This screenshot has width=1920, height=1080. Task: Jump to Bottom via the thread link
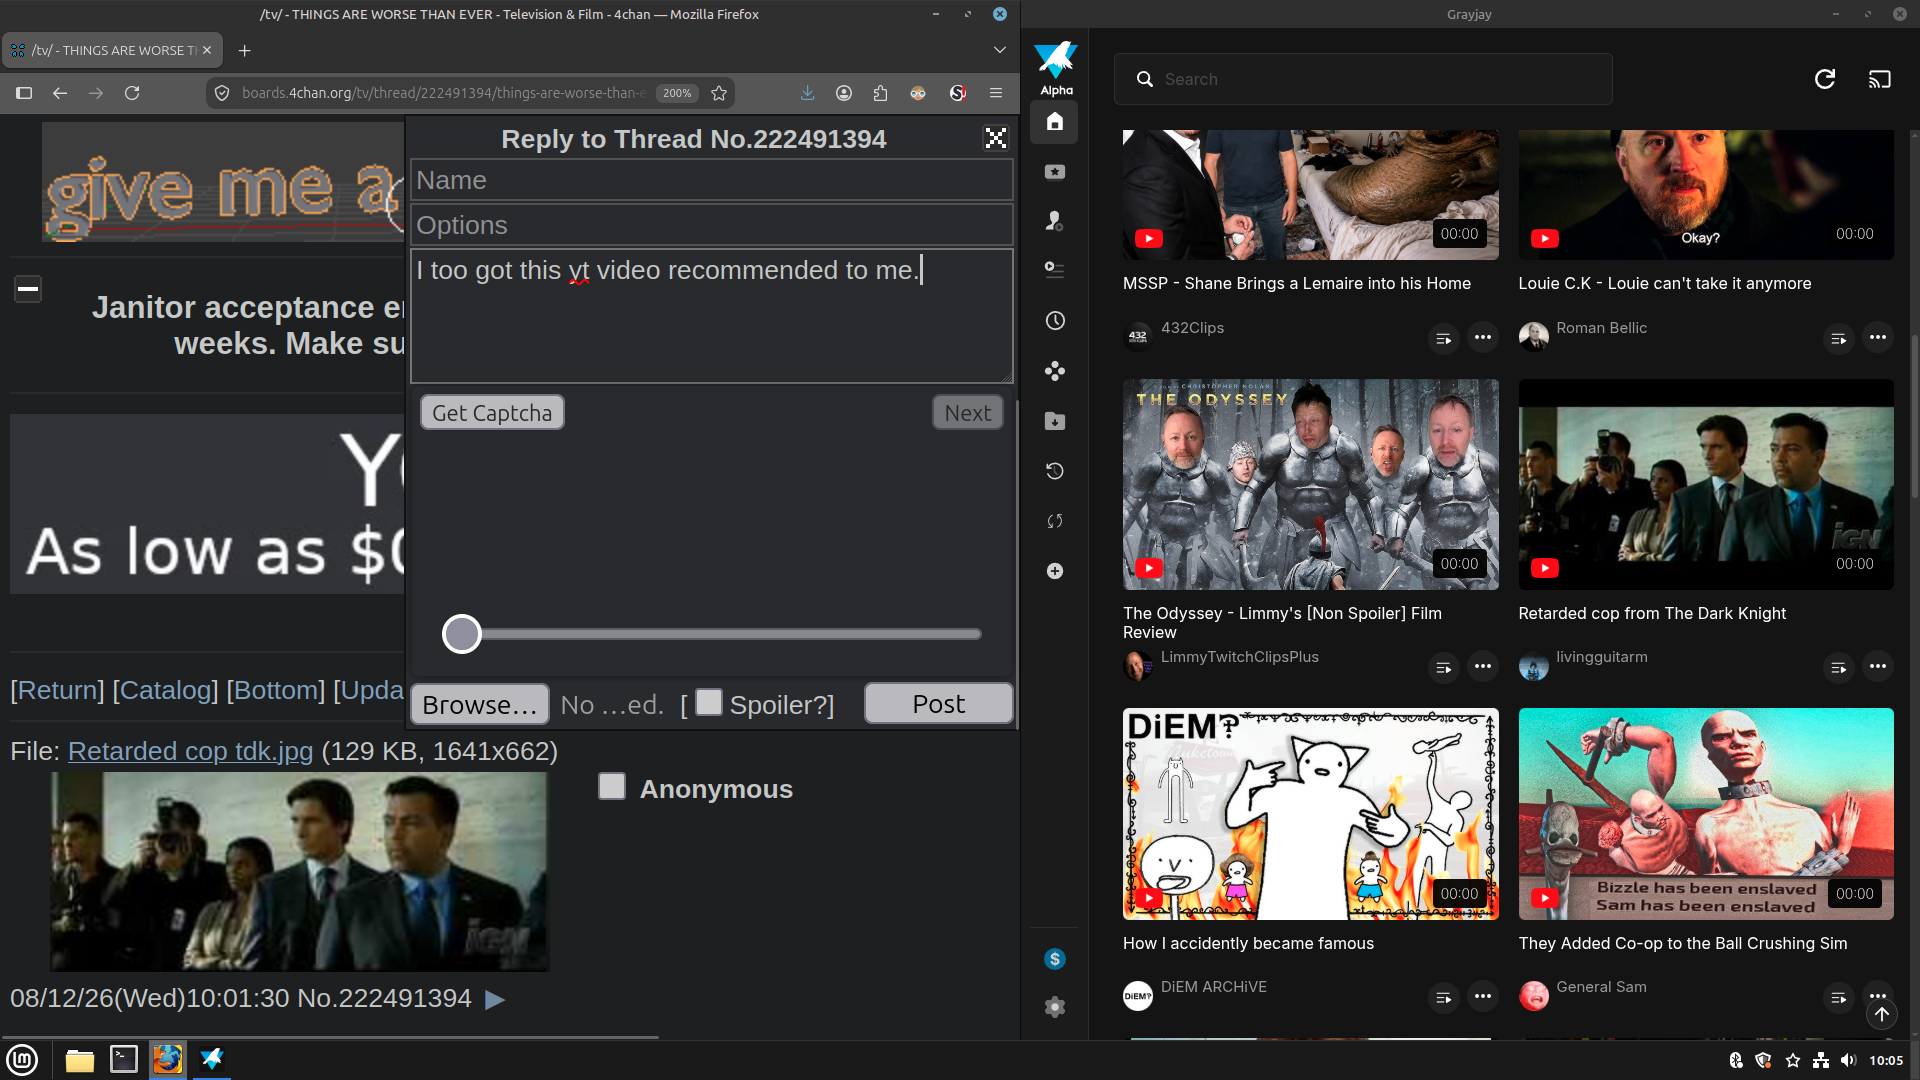pyautogui.click(x=276, y=690)
